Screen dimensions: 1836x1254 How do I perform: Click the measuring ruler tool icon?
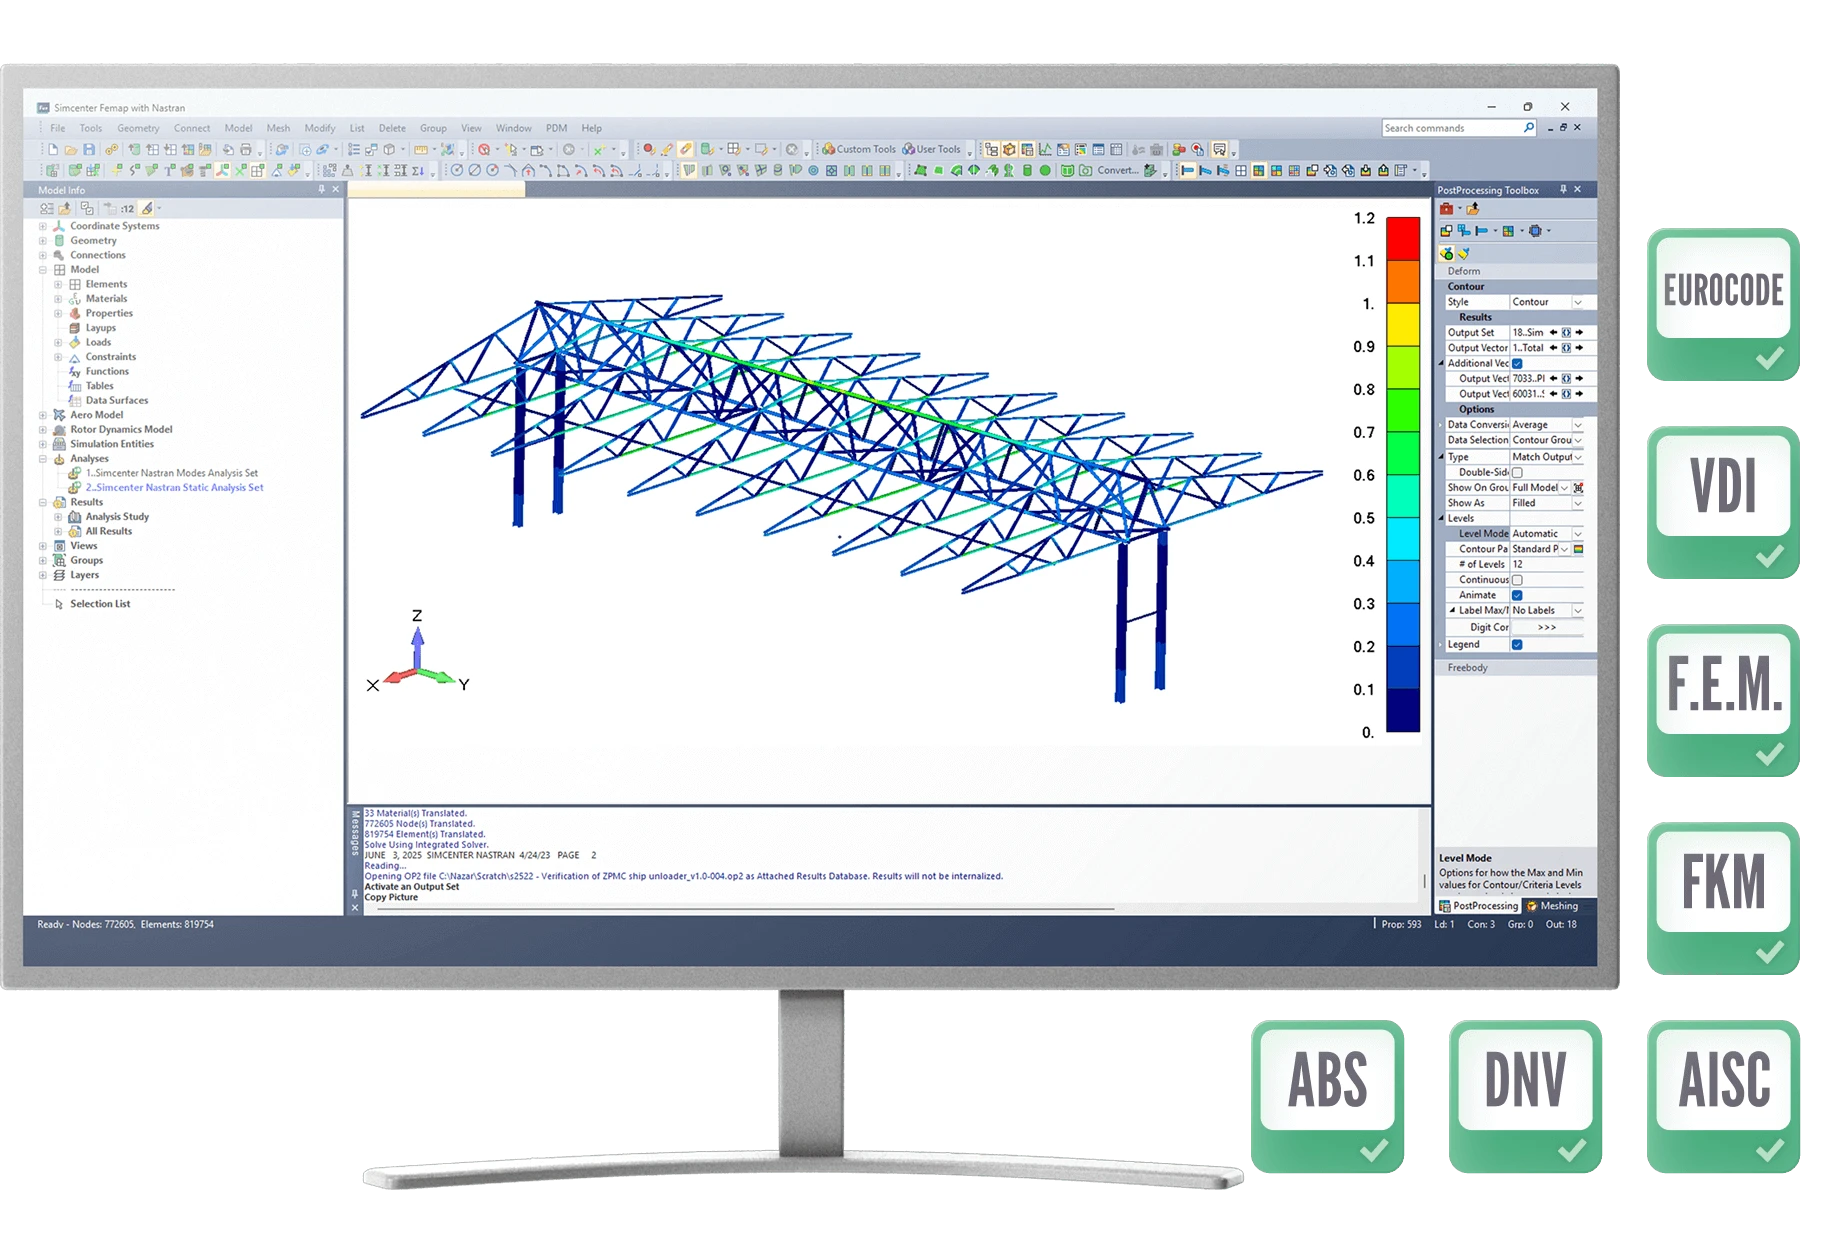[420, 149]
